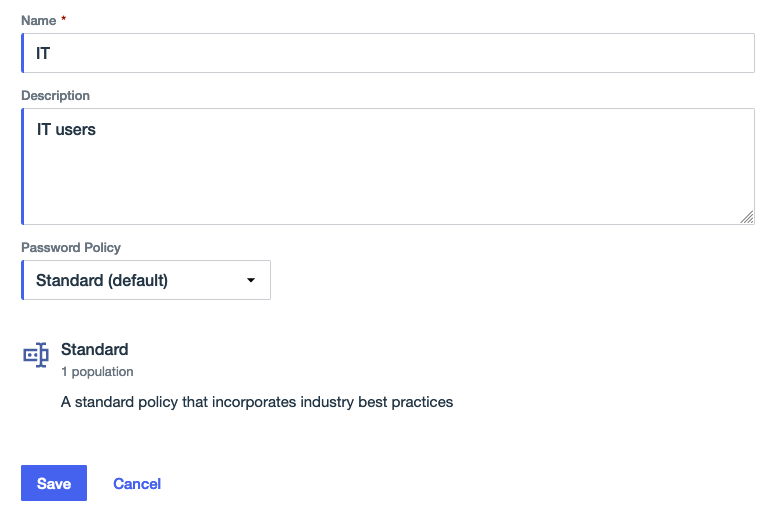The height and width of the screenshot is (532, 769).
Task: Place the cursor after 'IT users' text
Action: pos(97,129)
